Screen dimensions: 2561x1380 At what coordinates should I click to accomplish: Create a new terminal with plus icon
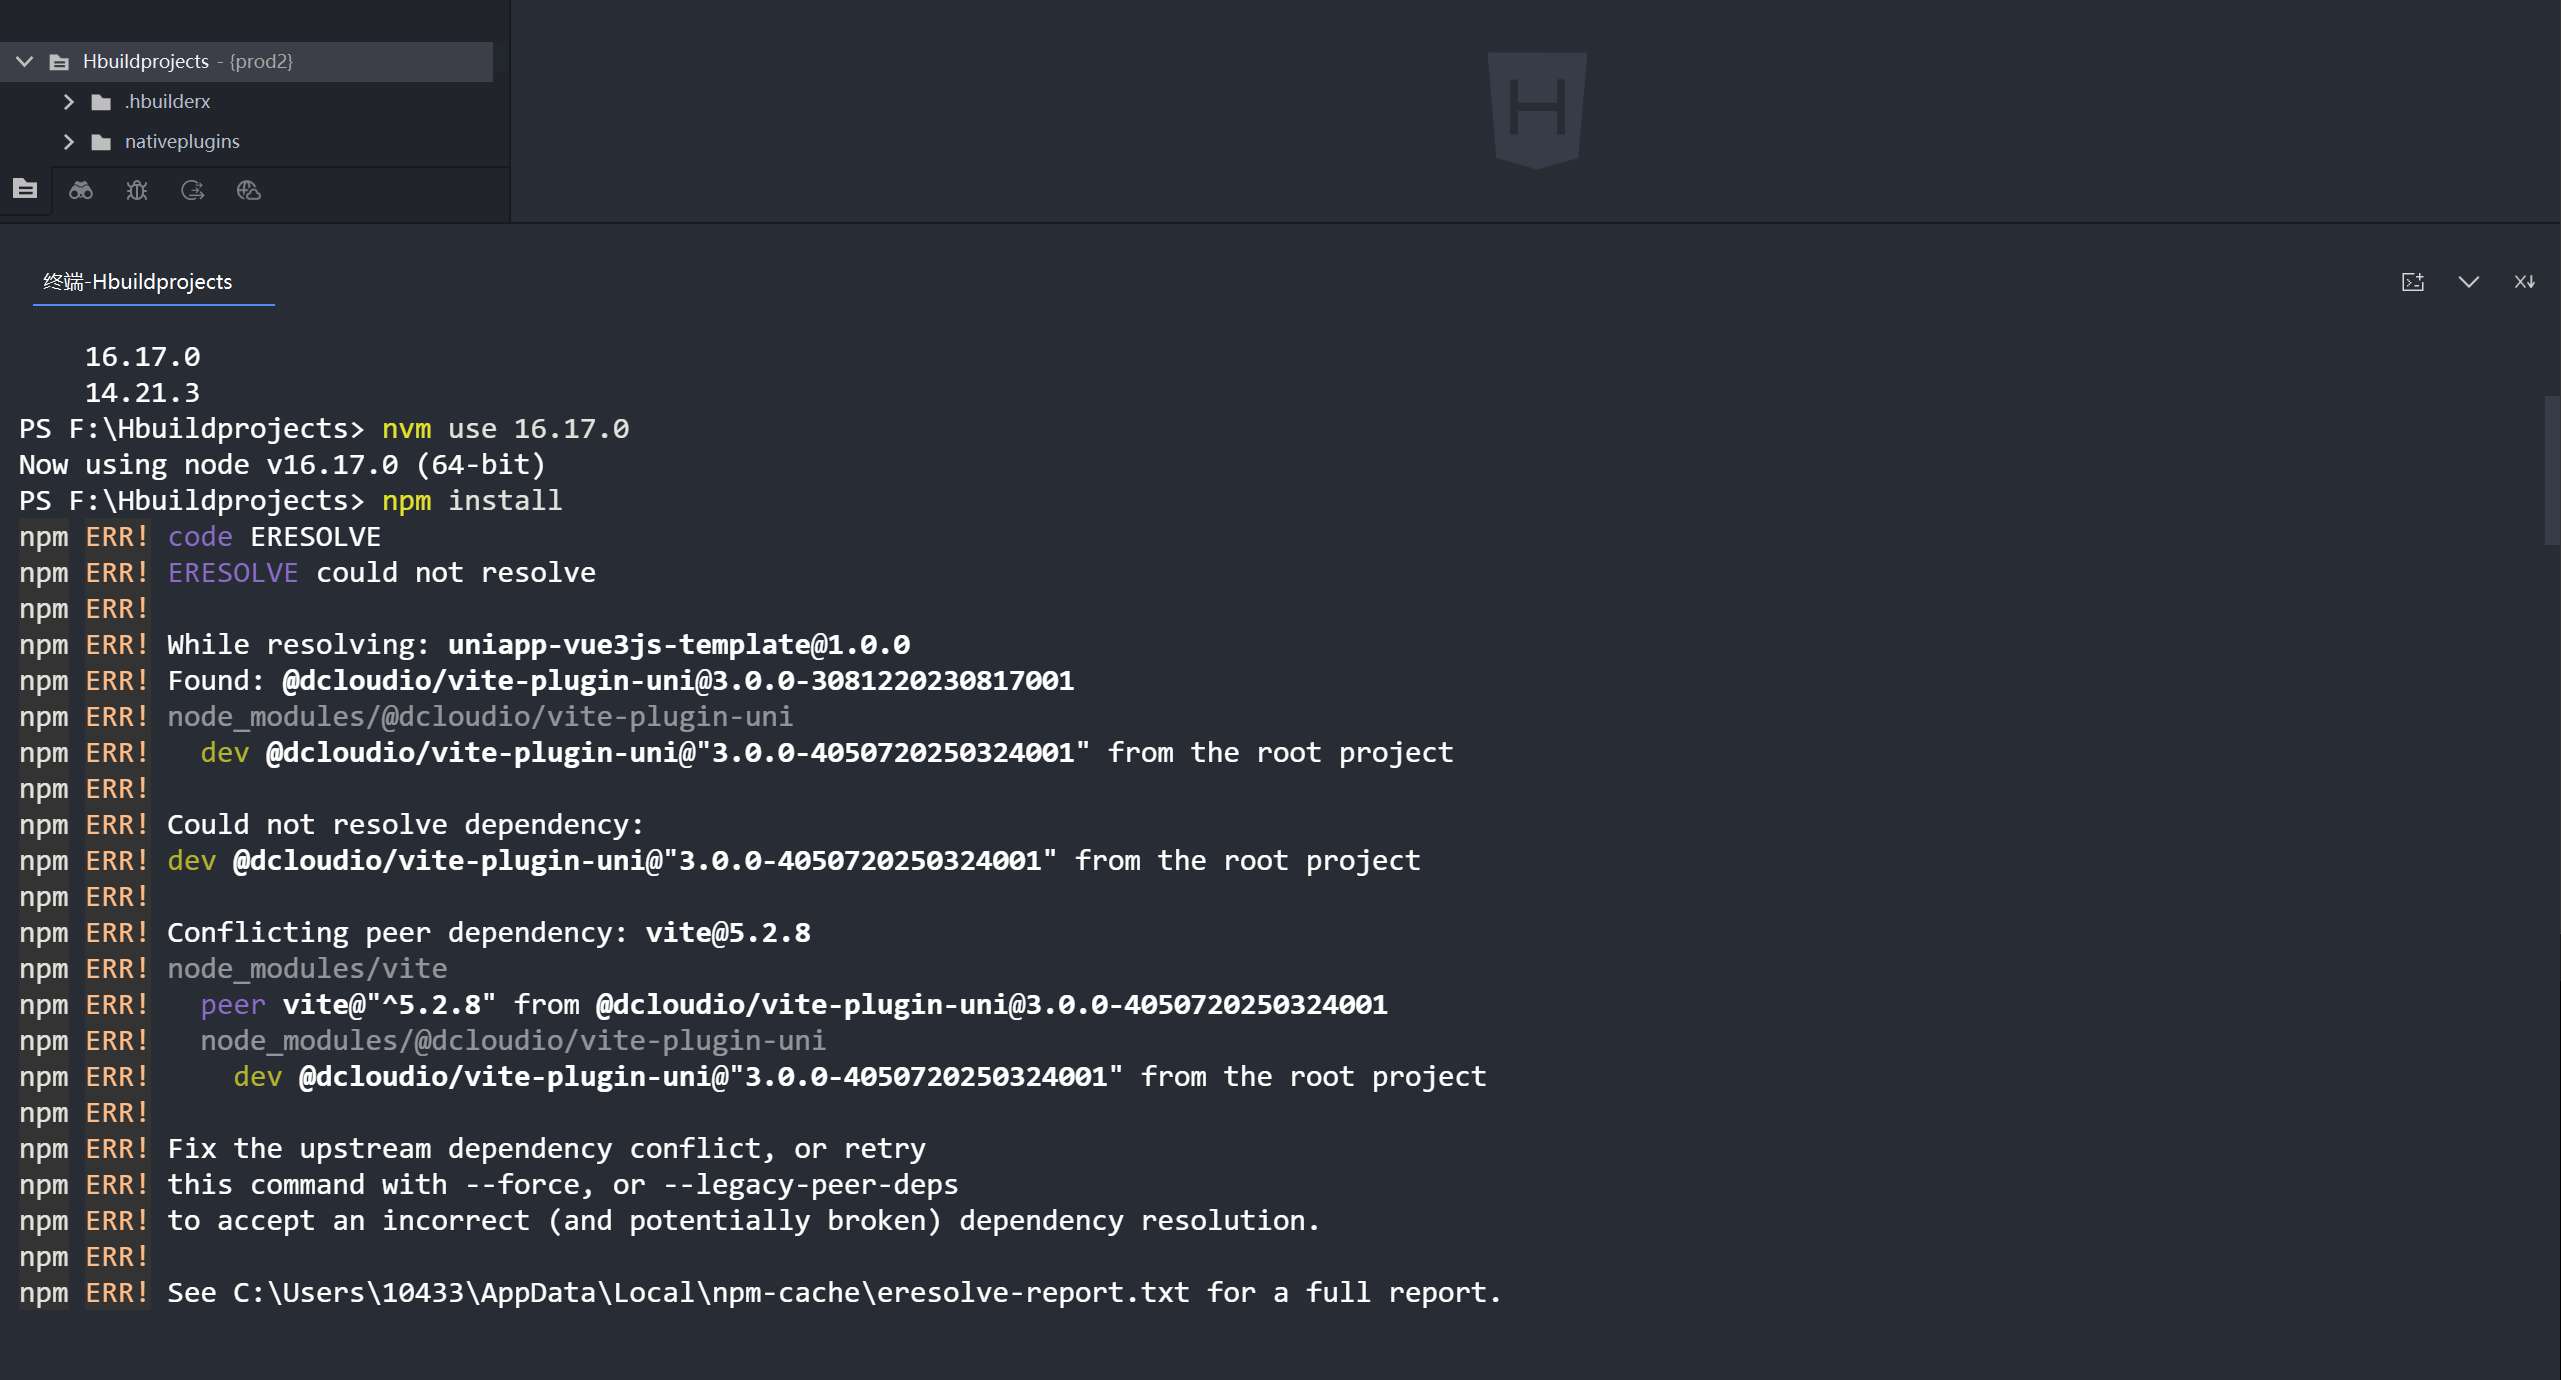pos(2413,282)
